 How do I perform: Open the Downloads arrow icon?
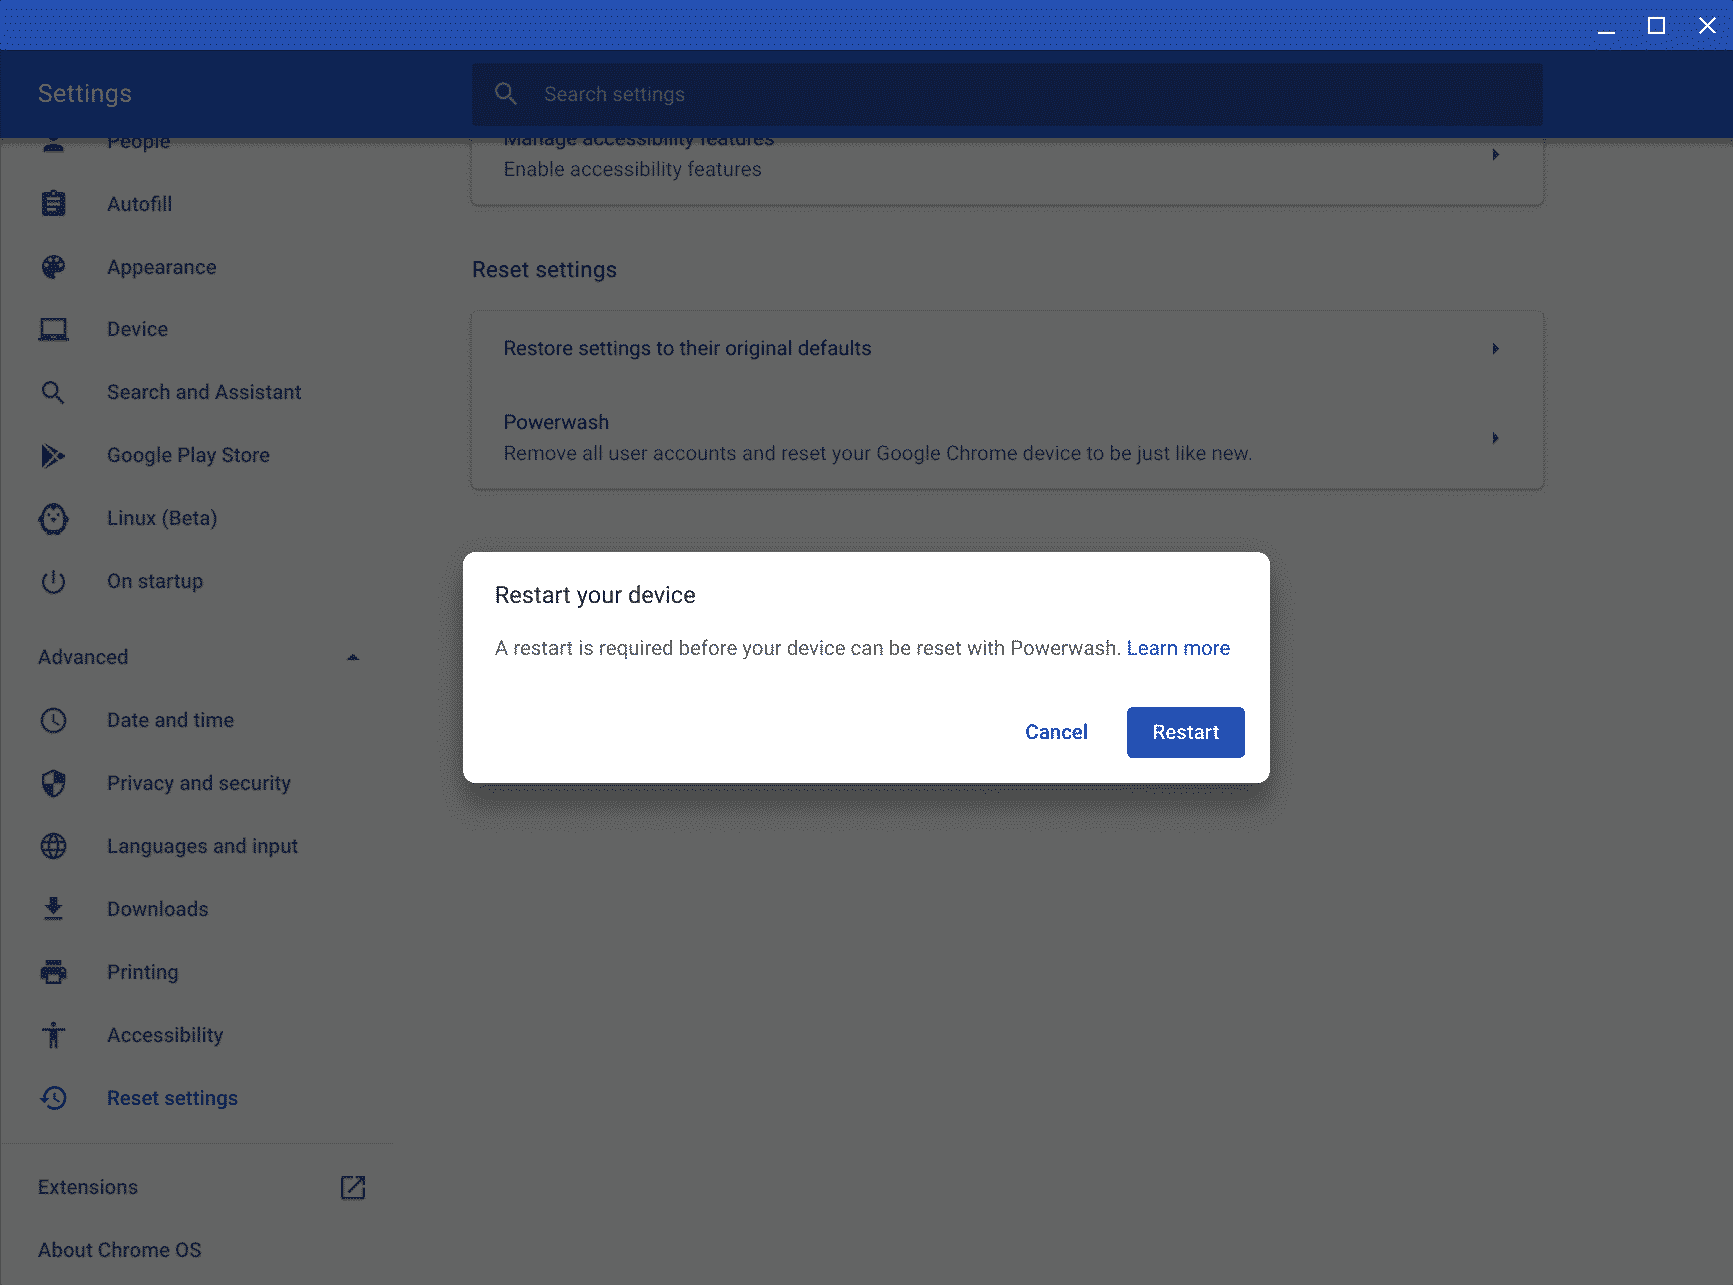click(53, 908)
